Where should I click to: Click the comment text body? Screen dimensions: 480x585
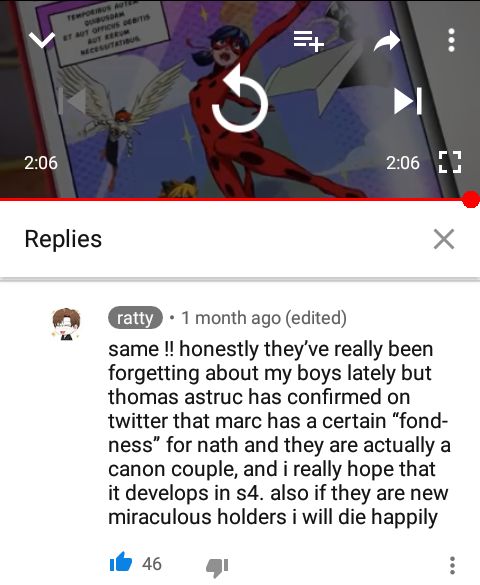(x=279, y=433)
